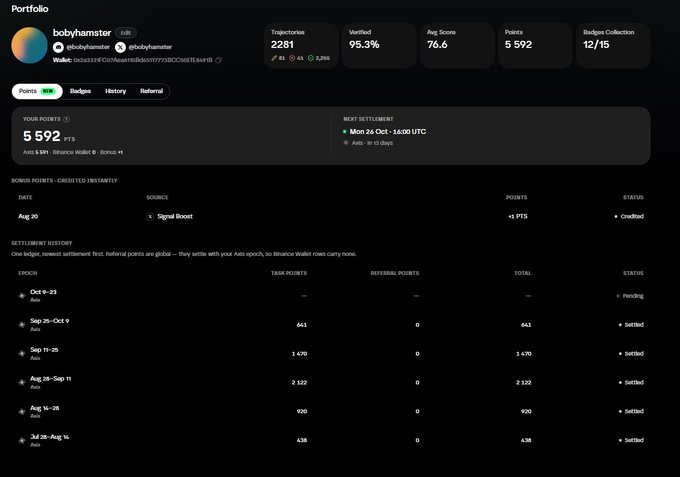
Task: Click the Sep 11–25 epoch label
Action: (44, 350)
